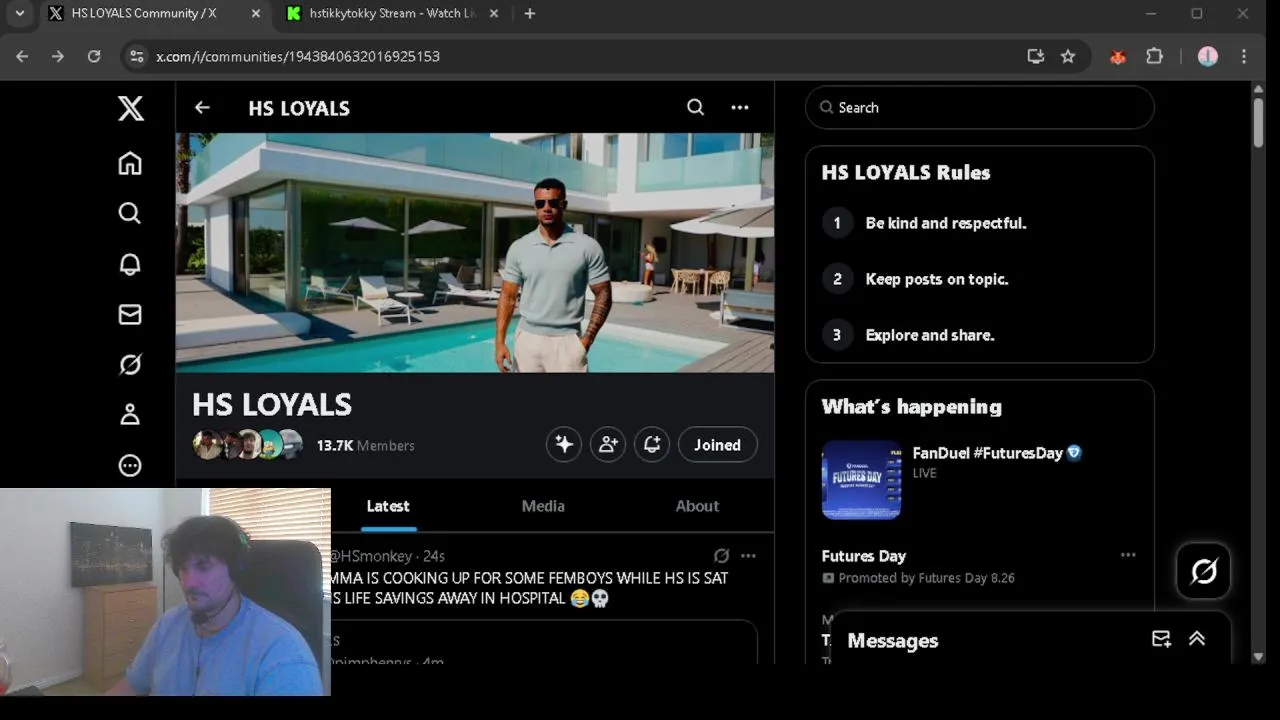Open the @HSmonkey handle
The height and width of the screenshot is (720, 1280).
(x=371, y=556)
